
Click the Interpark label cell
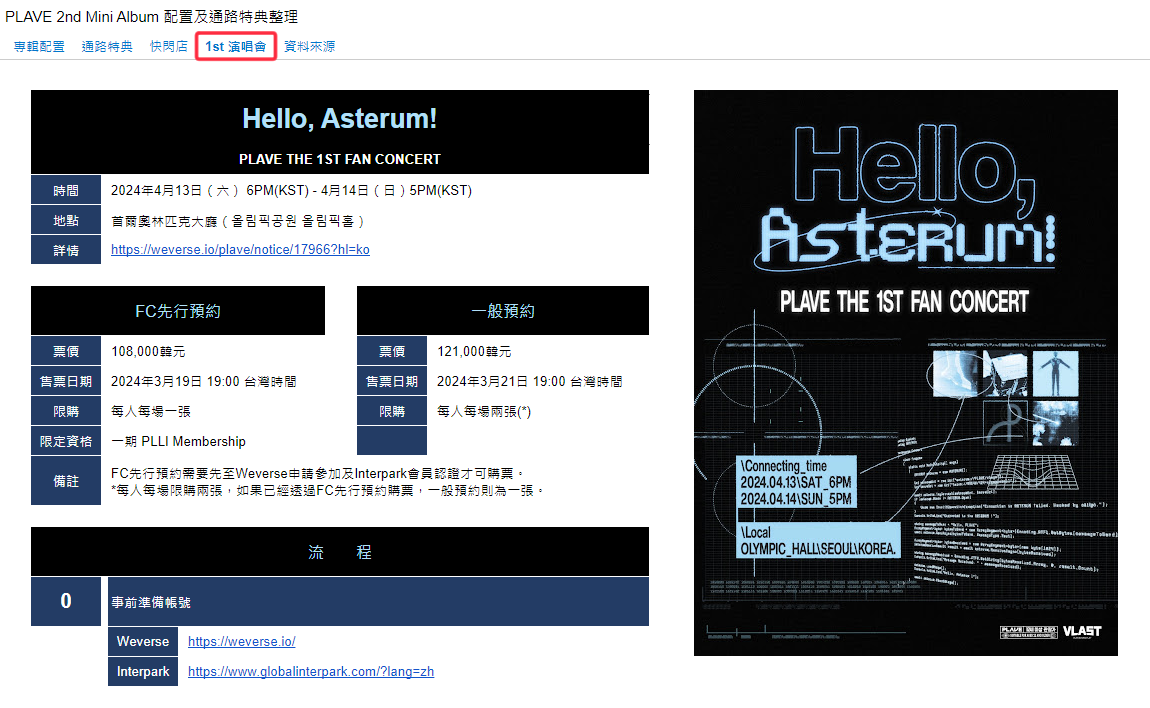[x=143, y=671]
